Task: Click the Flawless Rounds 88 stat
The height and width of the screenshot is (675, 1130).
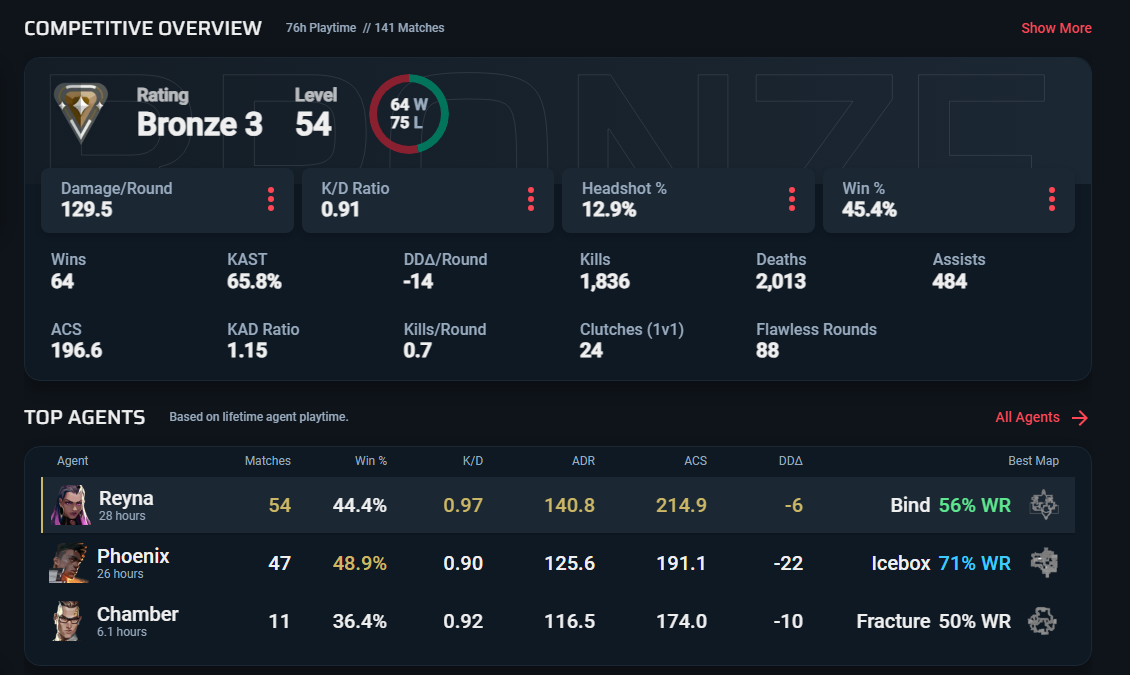Action: (x=817, y=340)
